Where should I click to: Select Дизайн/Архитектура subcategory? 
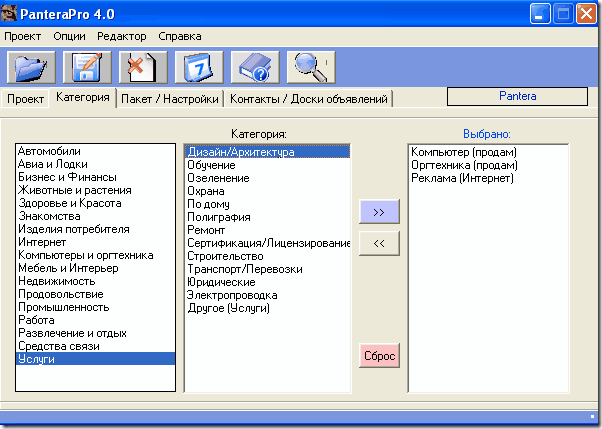268,152
